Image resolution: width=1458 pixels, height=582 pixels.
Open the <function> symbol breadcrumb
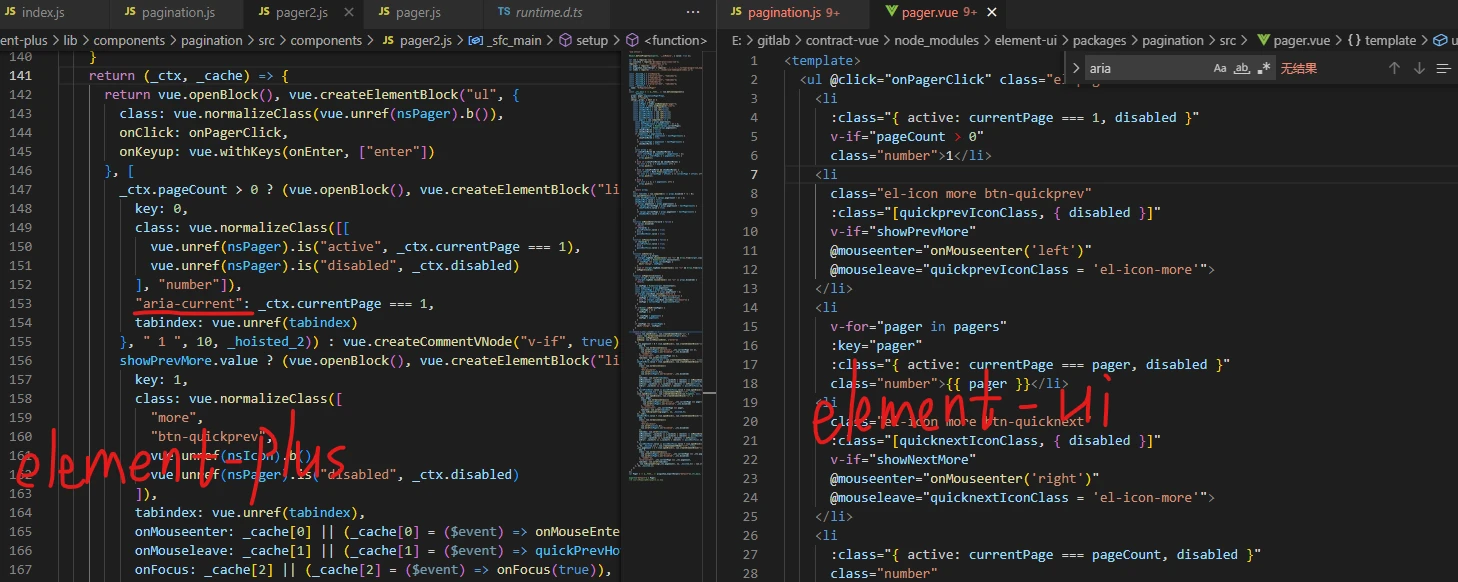(x=665, y=41)
